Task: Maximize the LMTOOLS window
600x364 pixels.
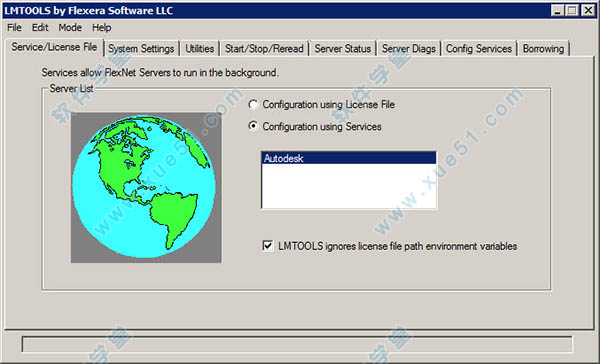Action: pyautogui.click(x=572, y=10)
